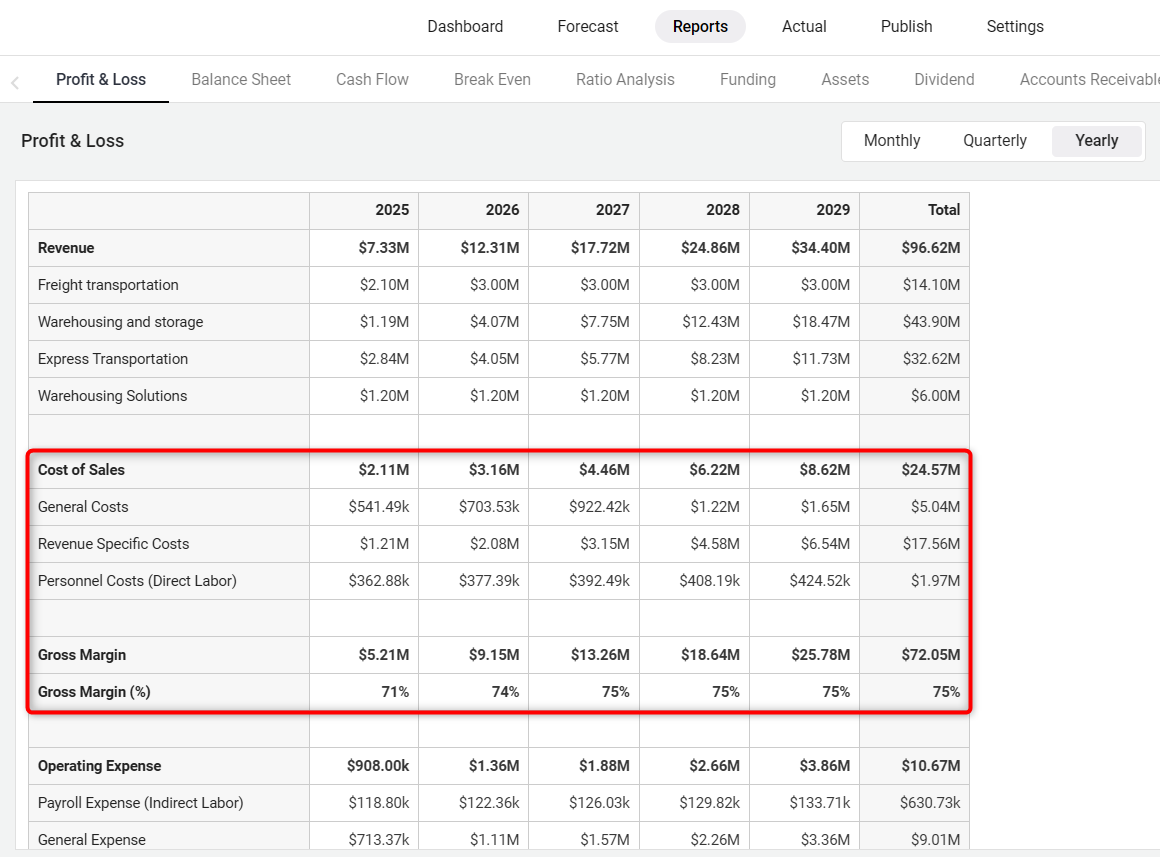This screenshot has width=1160, height=857.
Task: Select the Yearly view toggle
Action: click(1096, 141)
